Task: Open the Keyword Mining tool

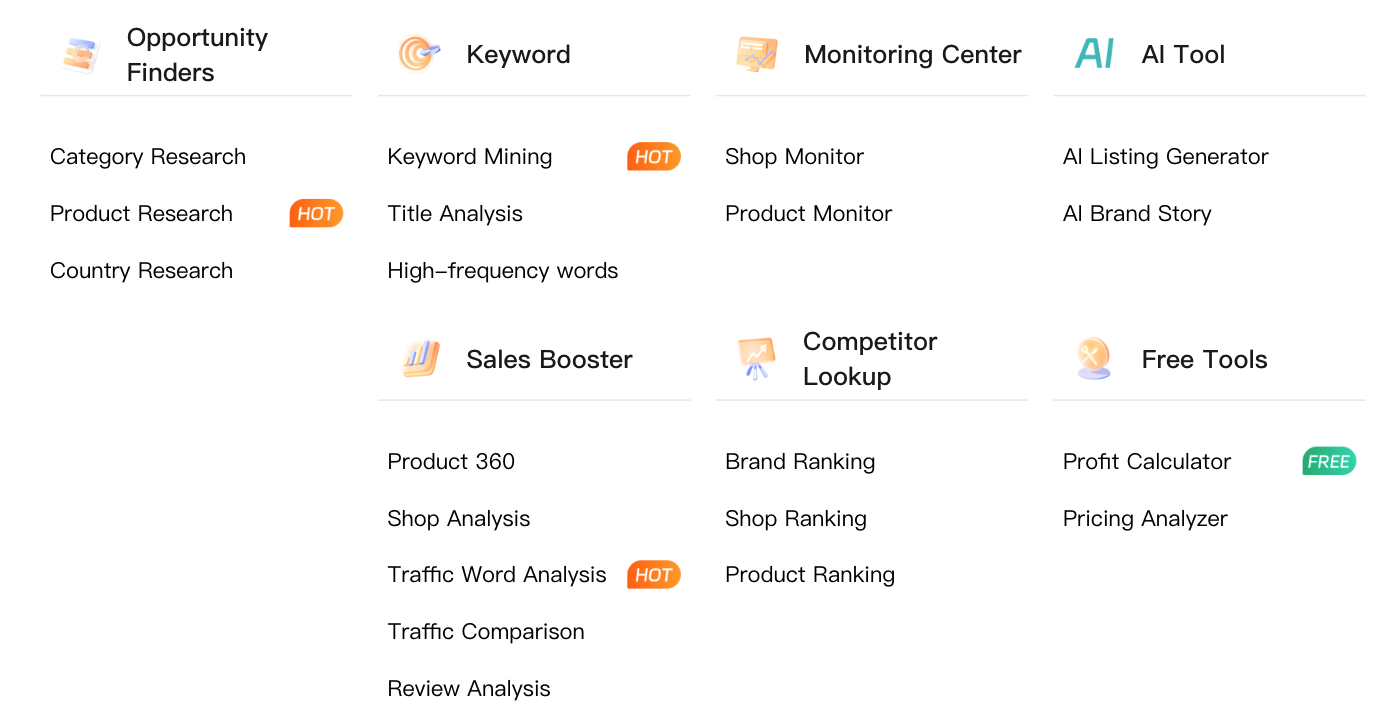Action: tap(470, 157)
